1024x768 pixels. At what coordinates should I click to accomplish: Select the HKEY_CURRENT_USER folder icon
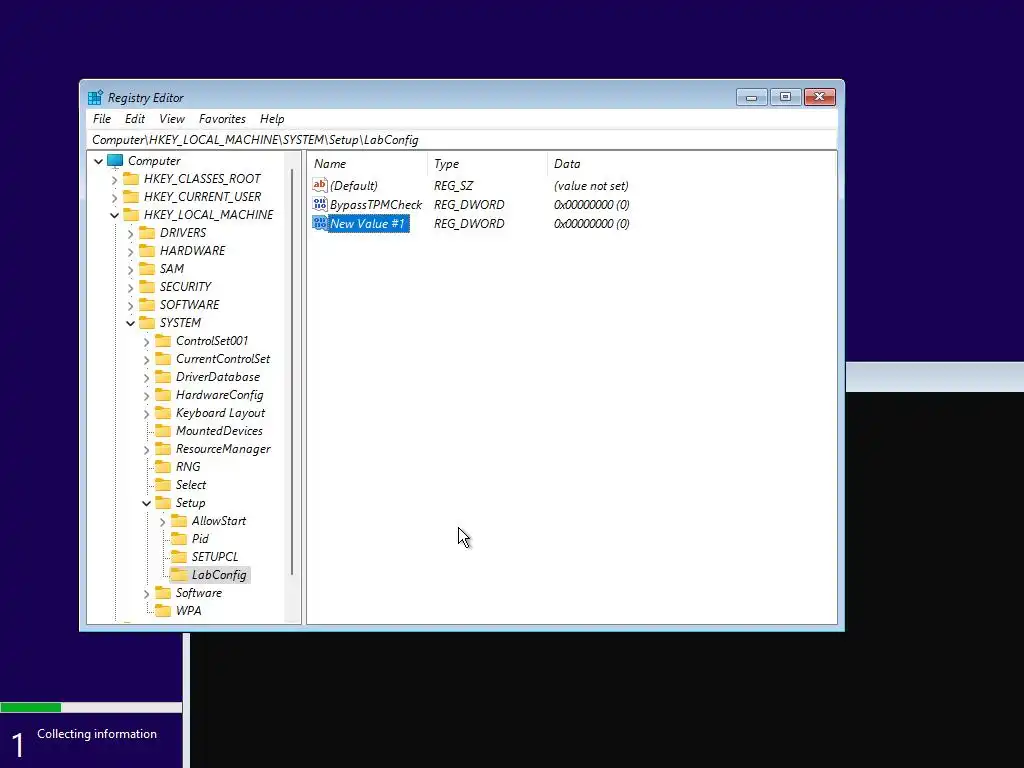coord(131,197)
